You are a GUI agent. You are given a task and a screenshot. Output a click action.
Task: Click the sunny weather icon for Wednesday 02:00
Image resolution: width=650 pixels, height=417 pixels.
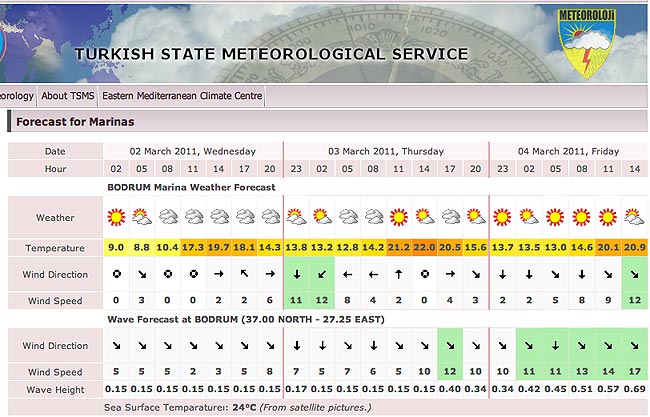click(x=116, y=217)
